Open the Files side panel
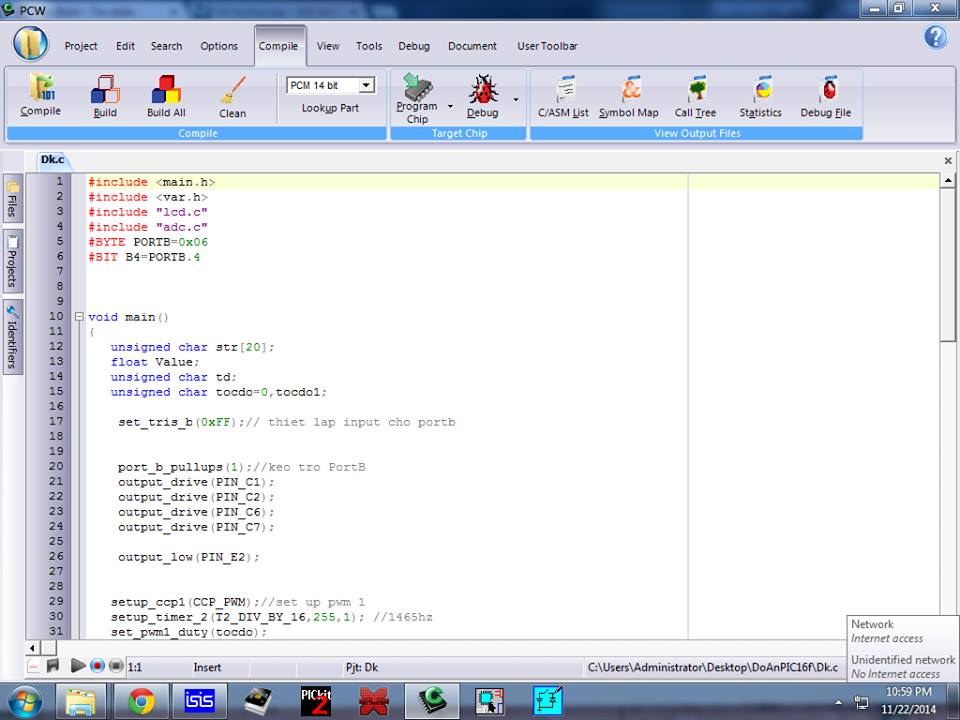960x720 pixels. click(12, 199)
